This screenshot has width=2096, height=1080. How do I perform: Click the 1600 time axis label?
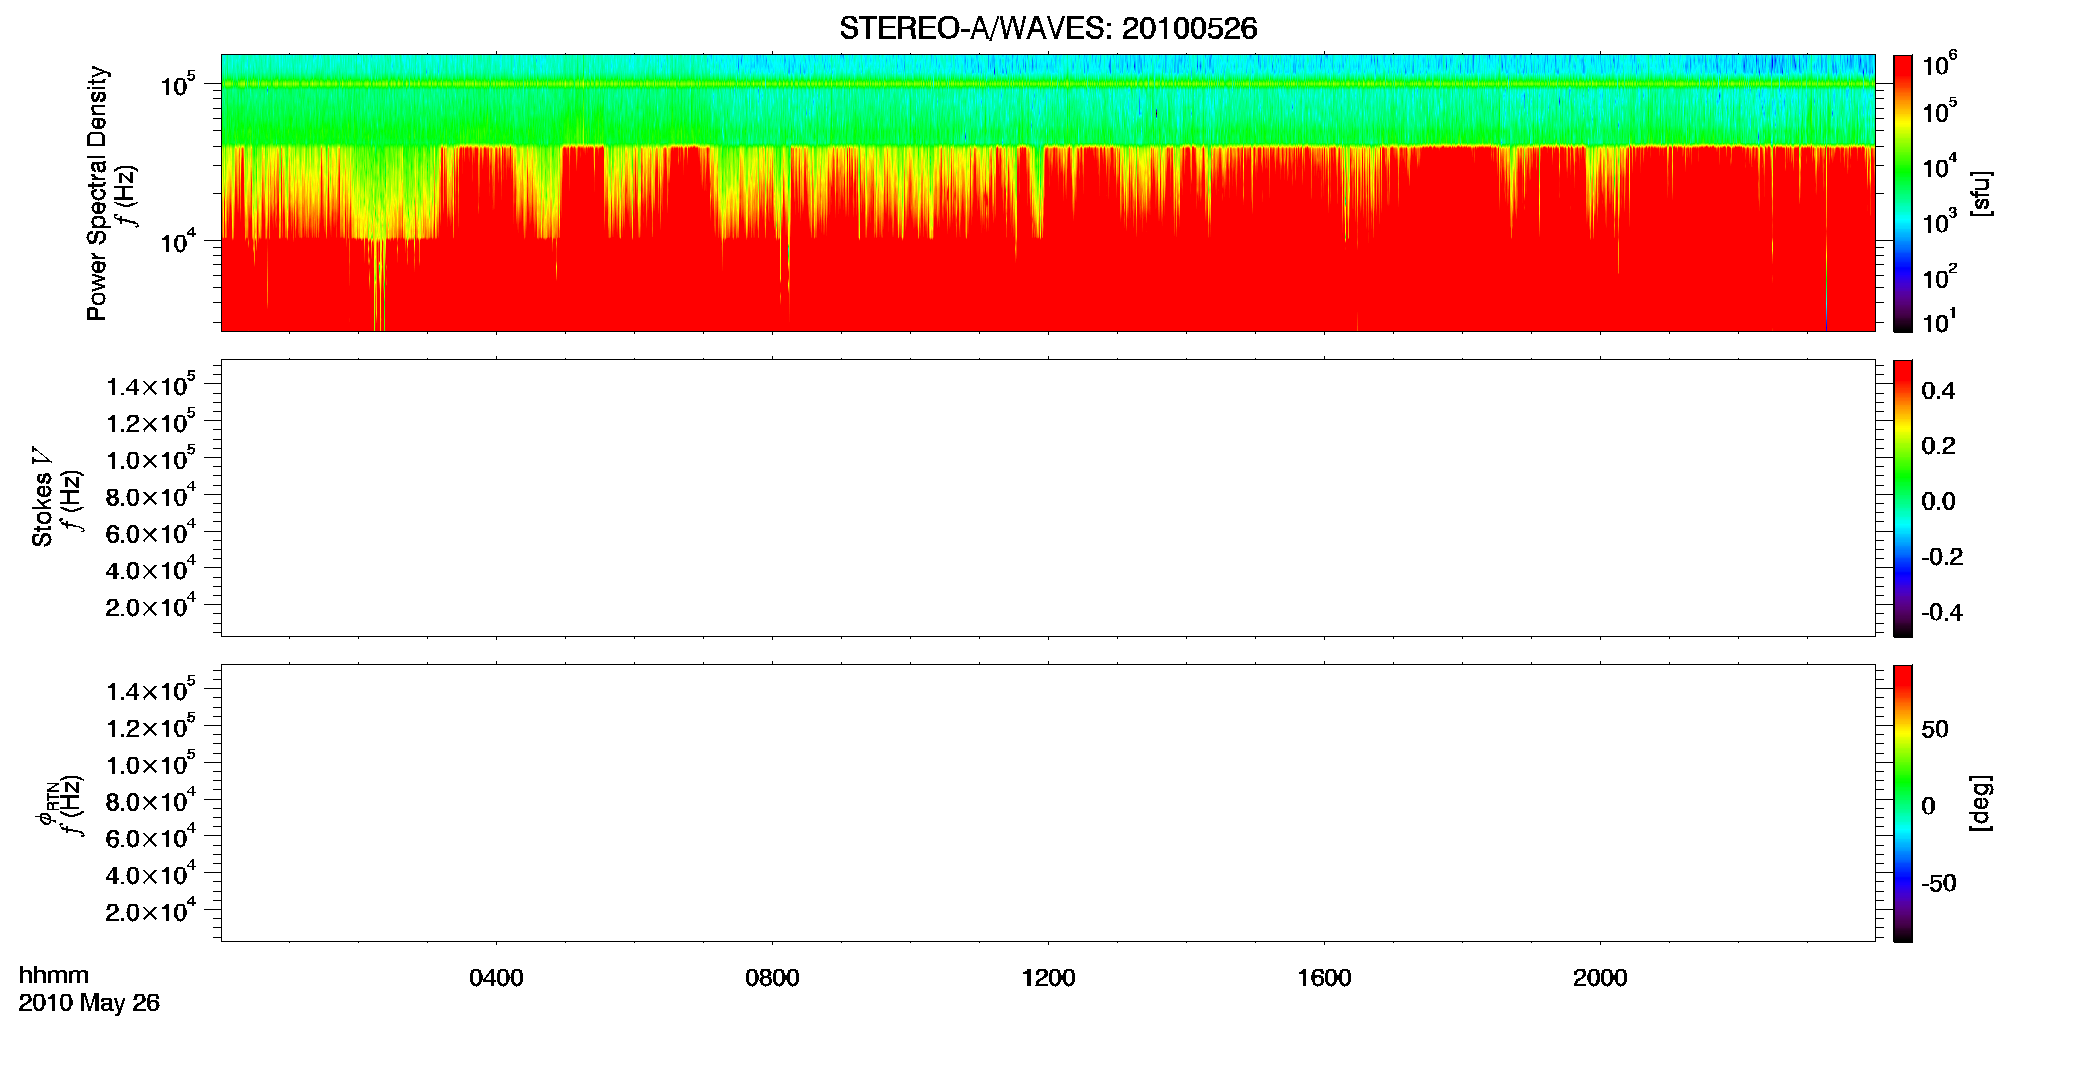coord(1324,978)
